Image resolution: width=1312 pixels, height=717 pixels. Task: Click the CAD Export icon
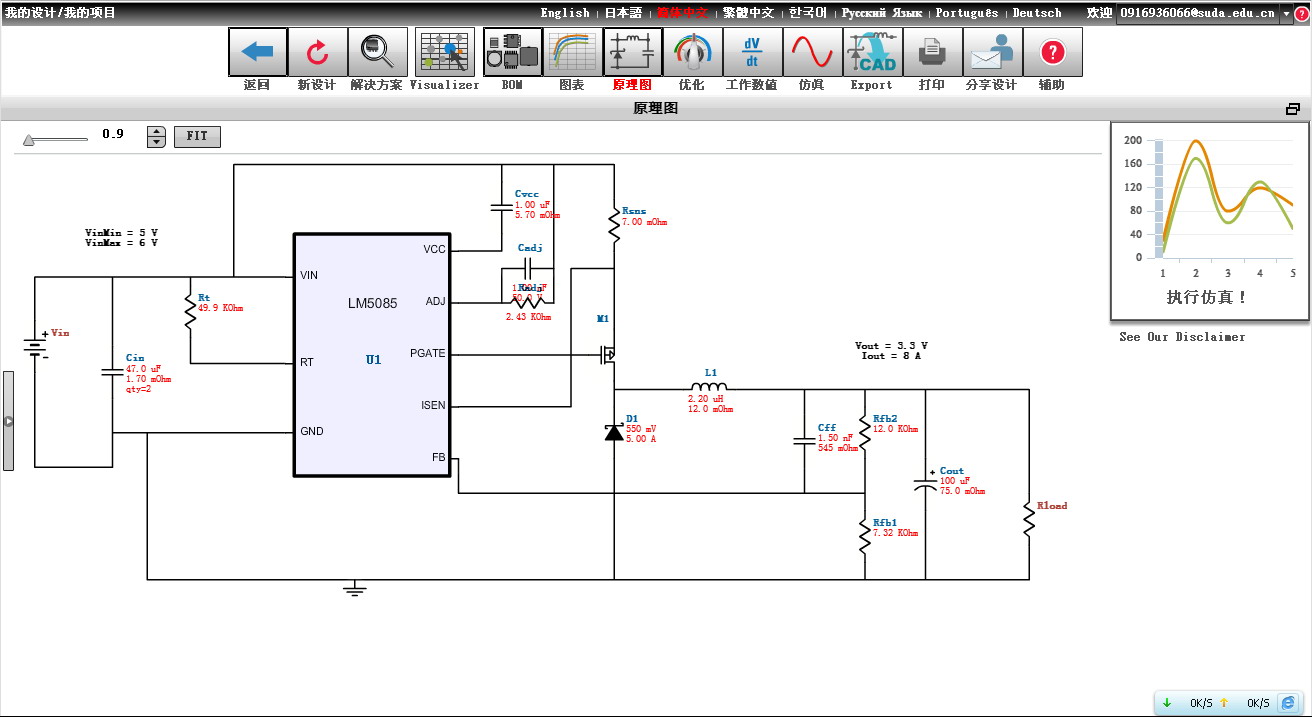pos(872,52)
